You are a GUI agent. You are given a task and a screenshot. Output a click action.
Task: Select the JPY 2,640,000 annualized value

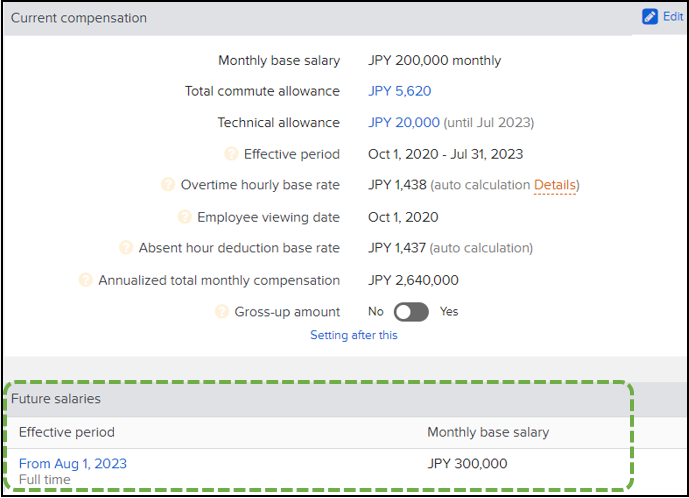(413, 280)
